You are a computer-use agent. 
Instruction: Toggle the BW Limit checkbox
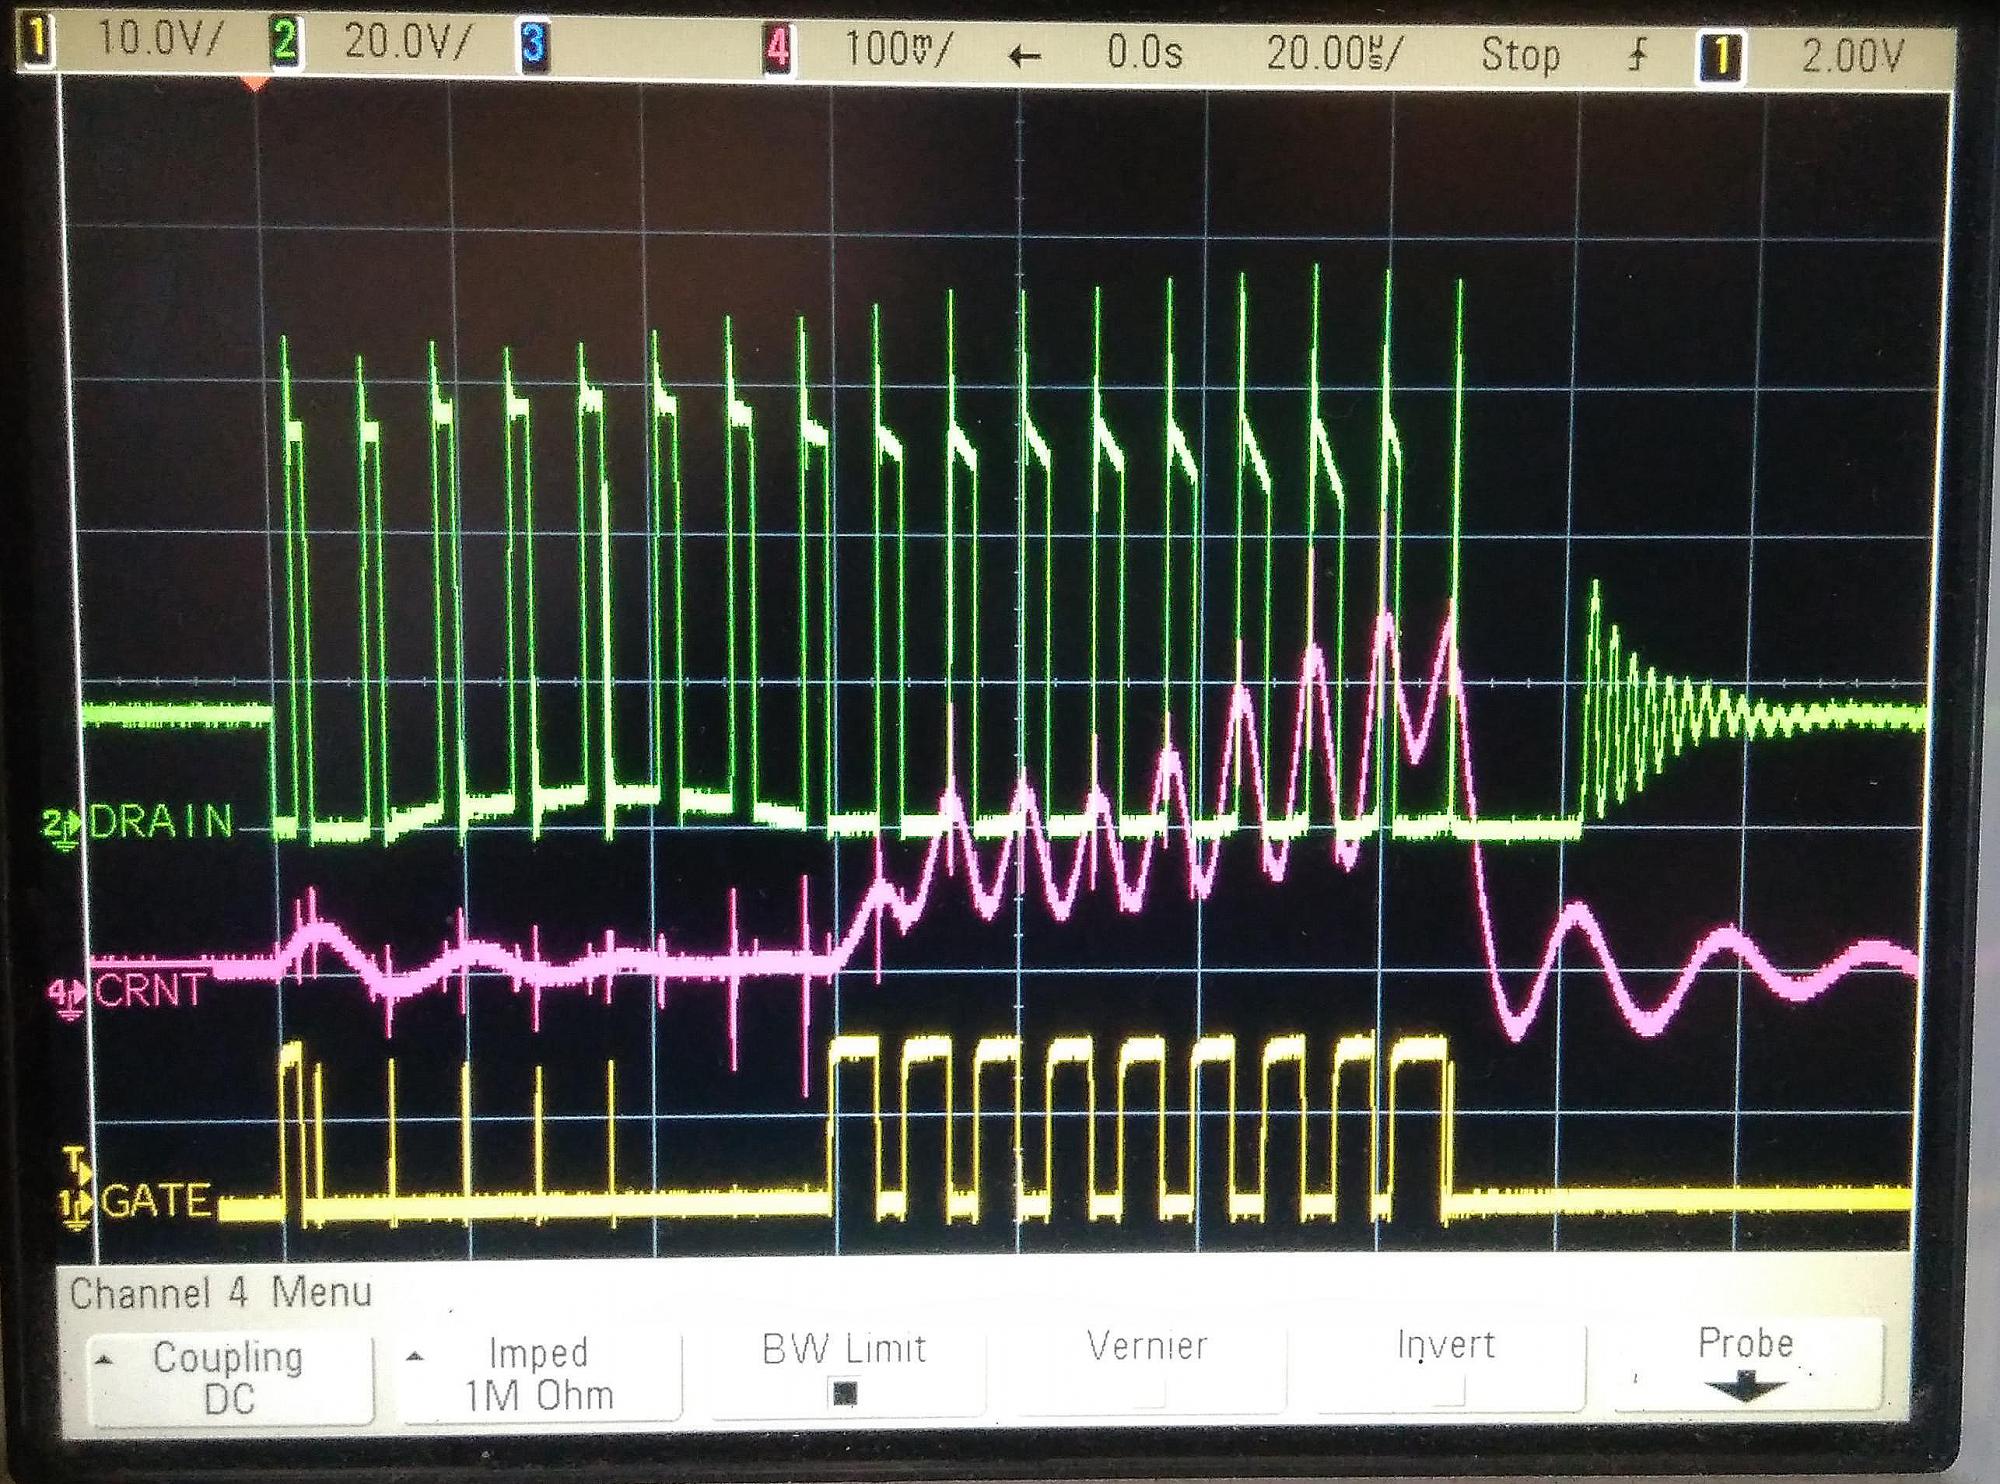(845, 1392)
